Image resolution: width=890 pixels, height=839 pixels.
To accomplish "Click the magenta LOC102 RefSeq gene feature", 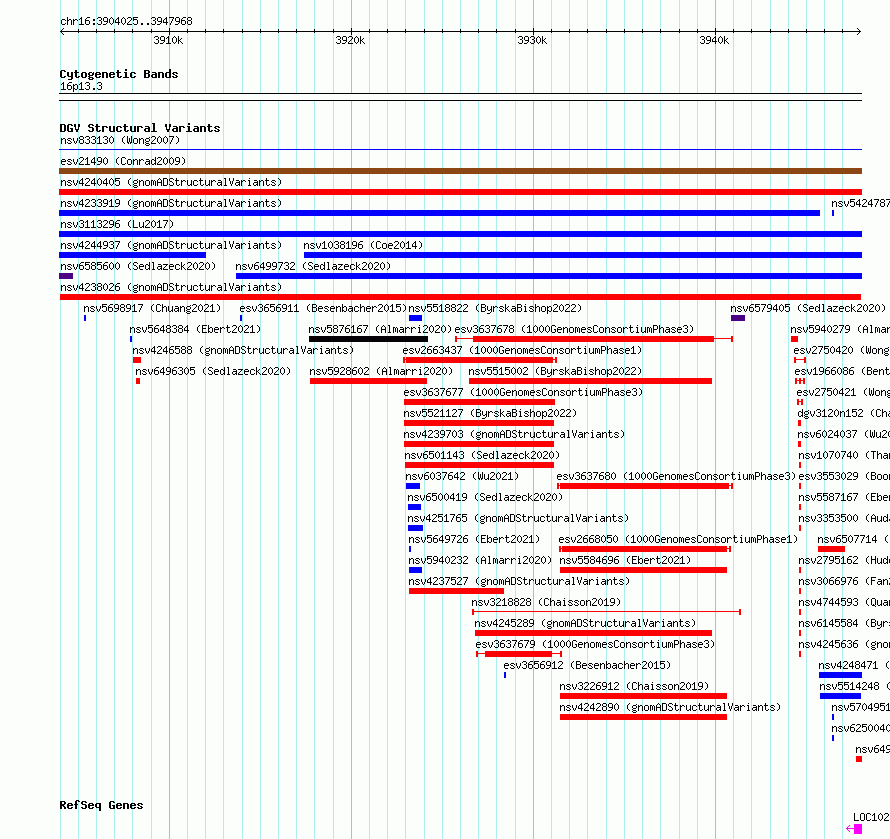I will 854,829.
